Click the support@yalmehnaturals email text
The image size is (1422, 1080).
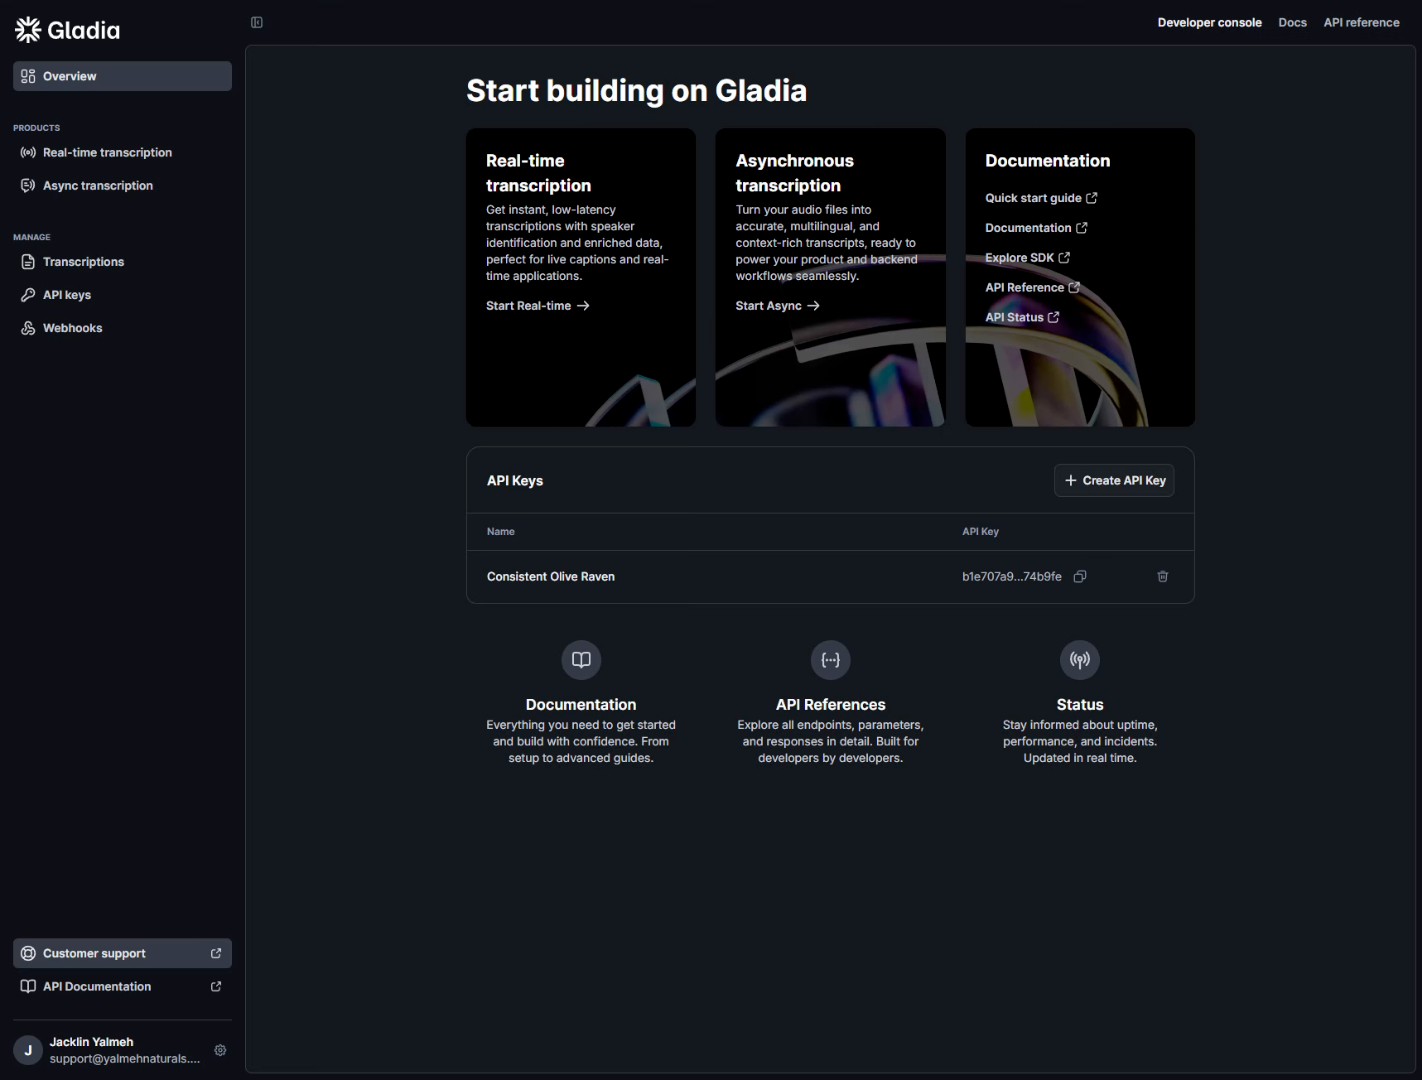click(125, 1059)
